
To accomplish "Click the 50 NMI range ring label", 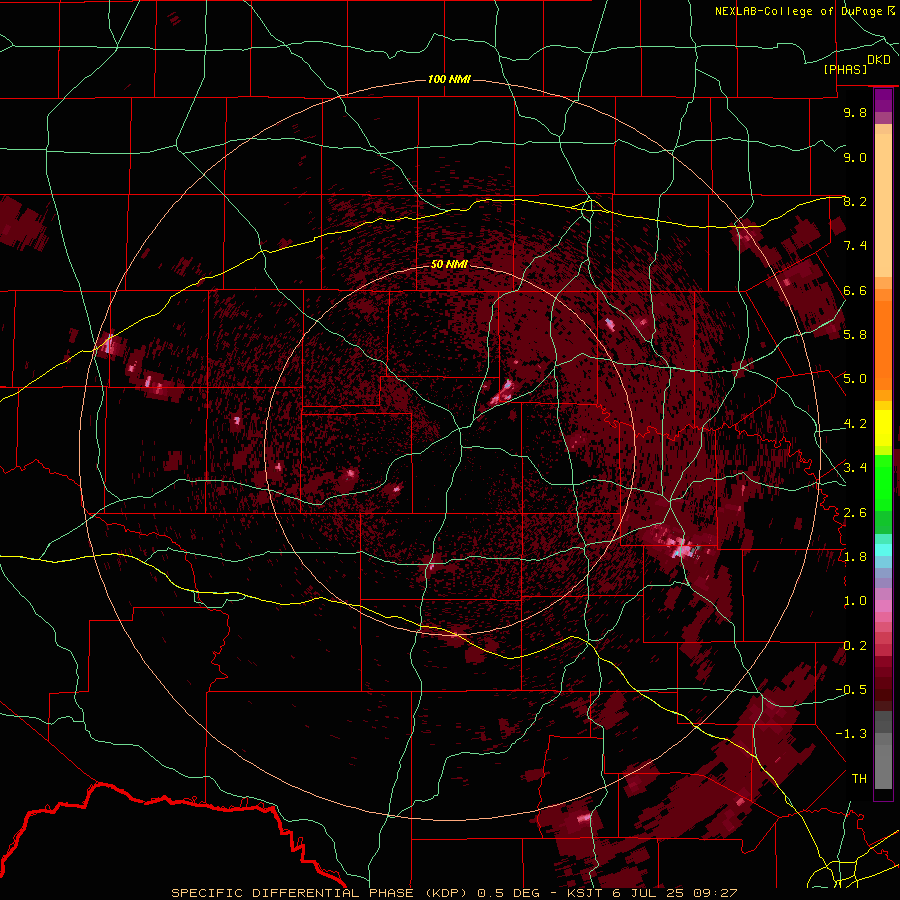I will click(449, 264).
